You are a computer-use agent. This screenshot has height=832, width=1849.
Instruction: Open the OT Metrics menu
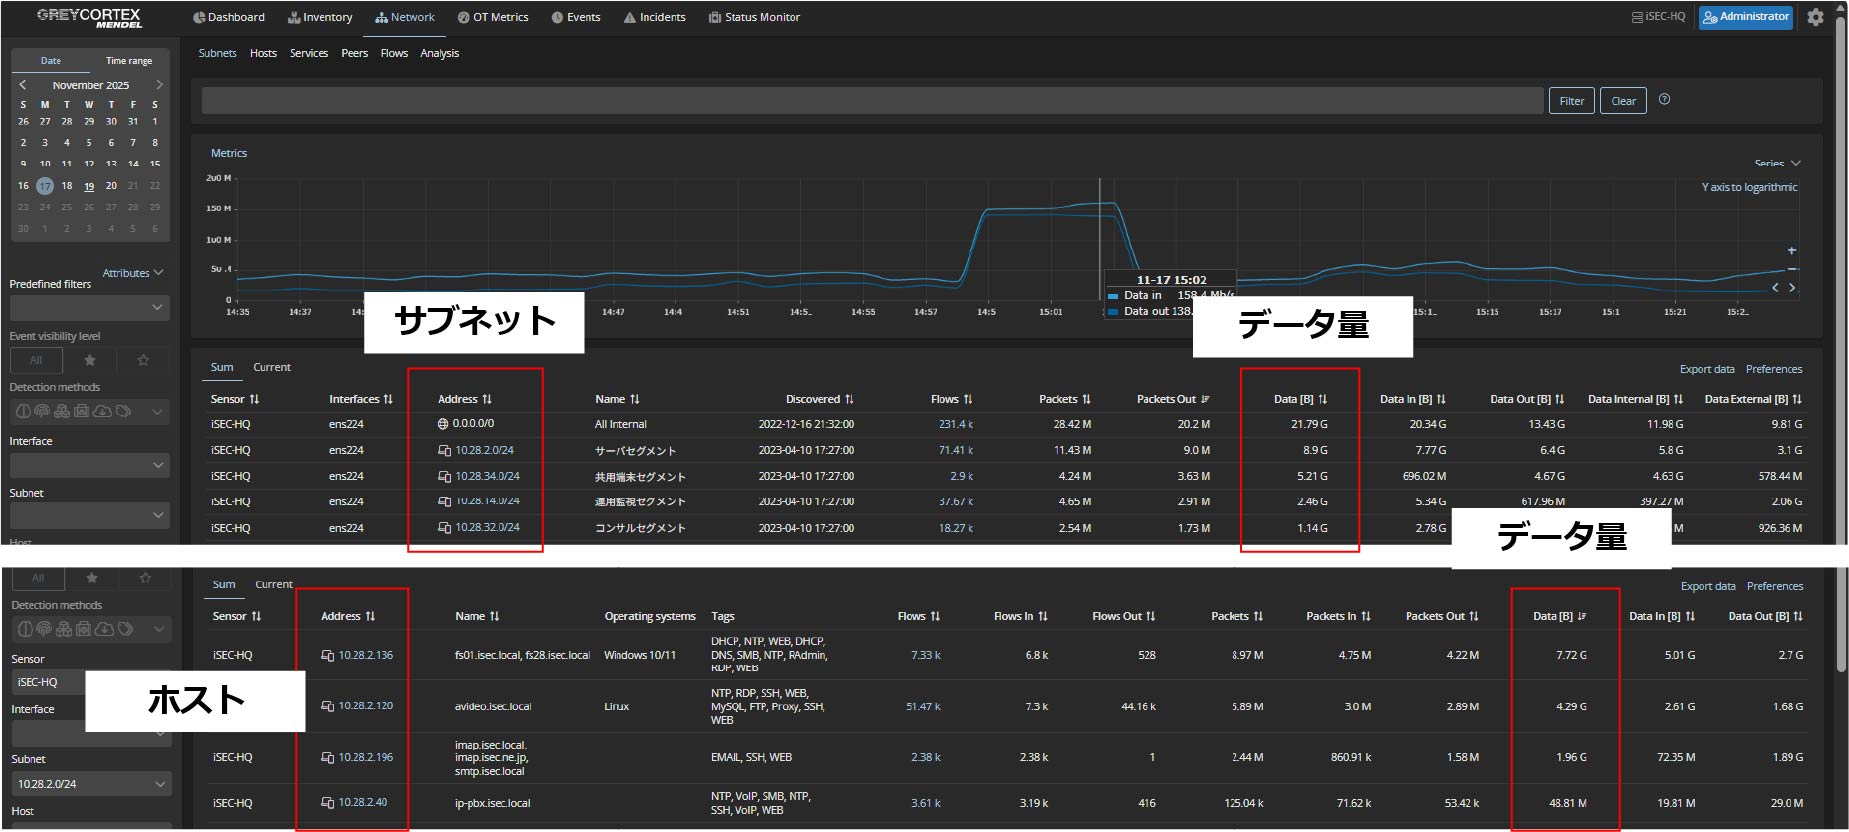pyautogui.click(x=493, y=17)
